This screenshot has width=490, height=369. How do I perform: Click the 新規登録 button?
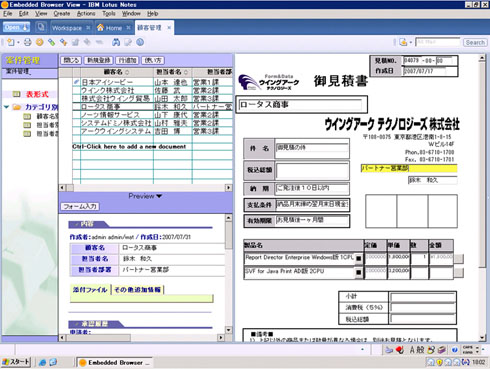pyautogui.click(x=98, y=60)
